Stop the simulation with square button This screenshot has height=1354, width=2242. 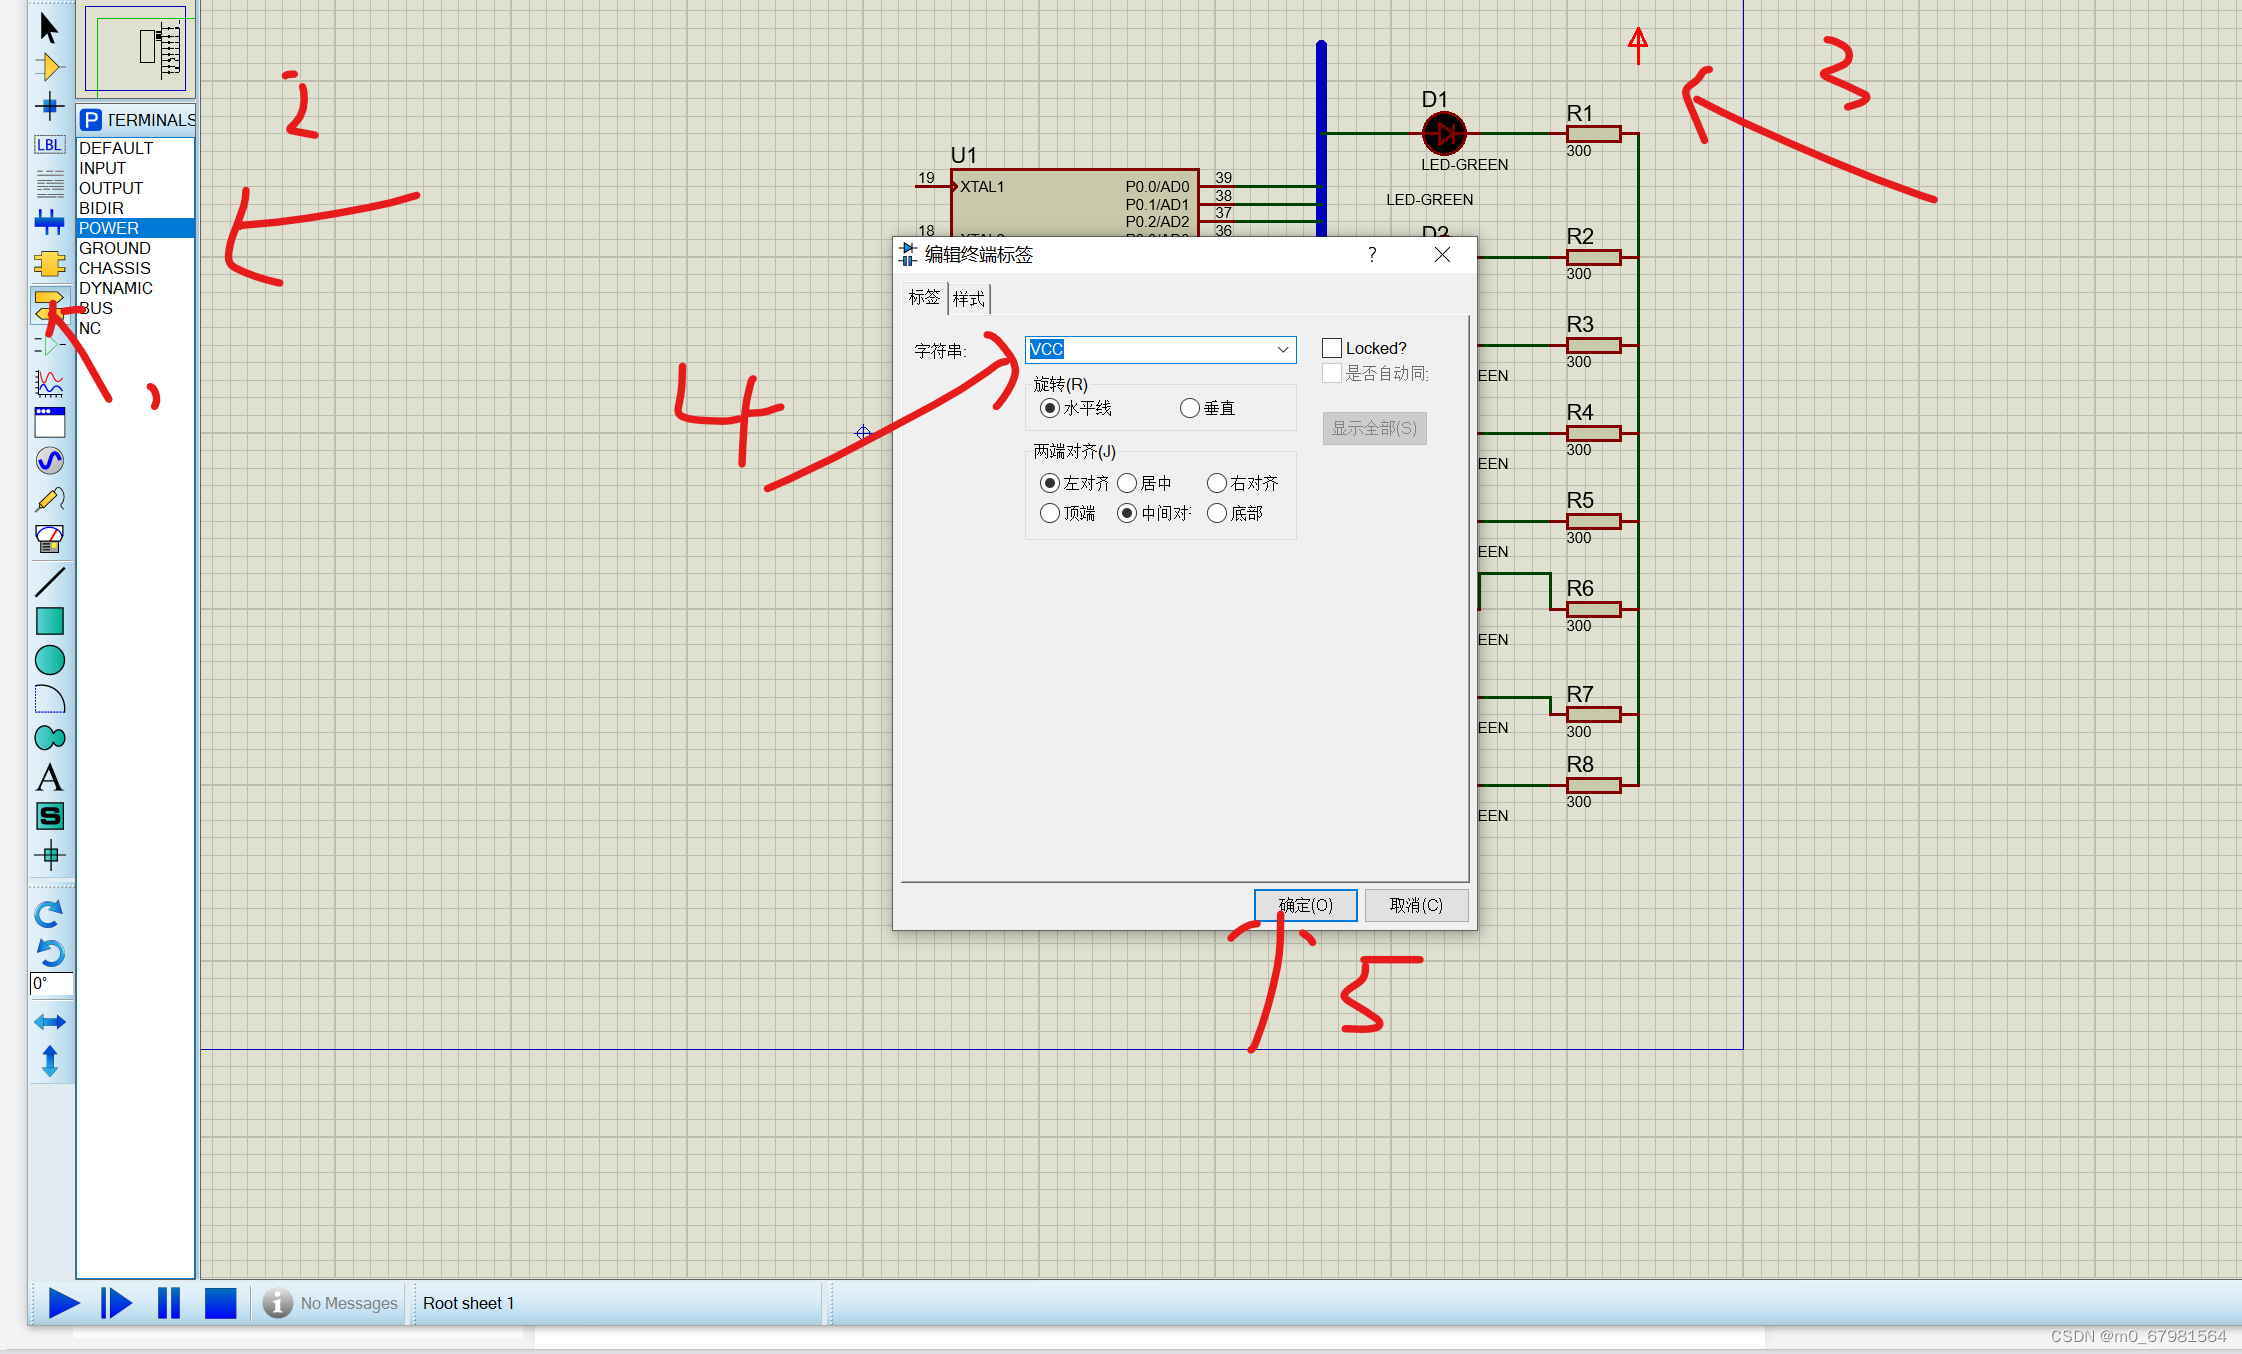pos(220,1303)
